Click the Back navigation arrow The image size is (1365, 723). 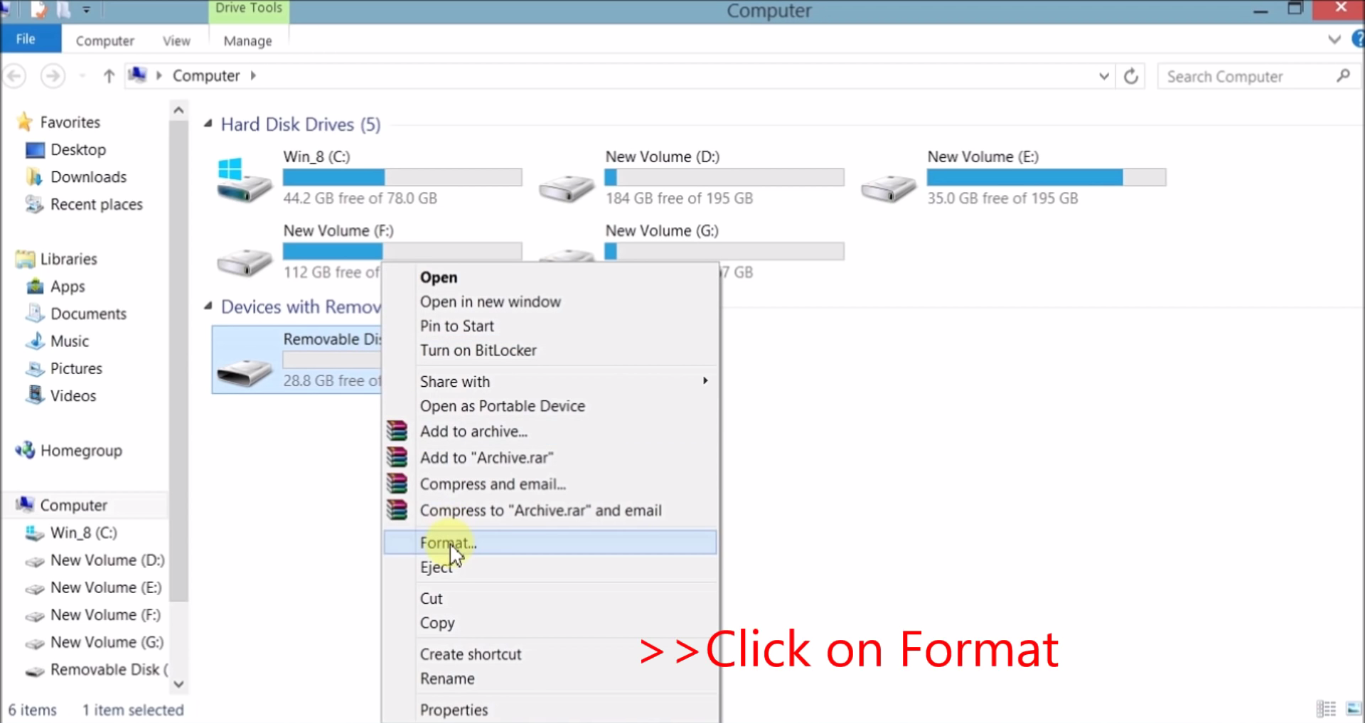pos(15,75)
